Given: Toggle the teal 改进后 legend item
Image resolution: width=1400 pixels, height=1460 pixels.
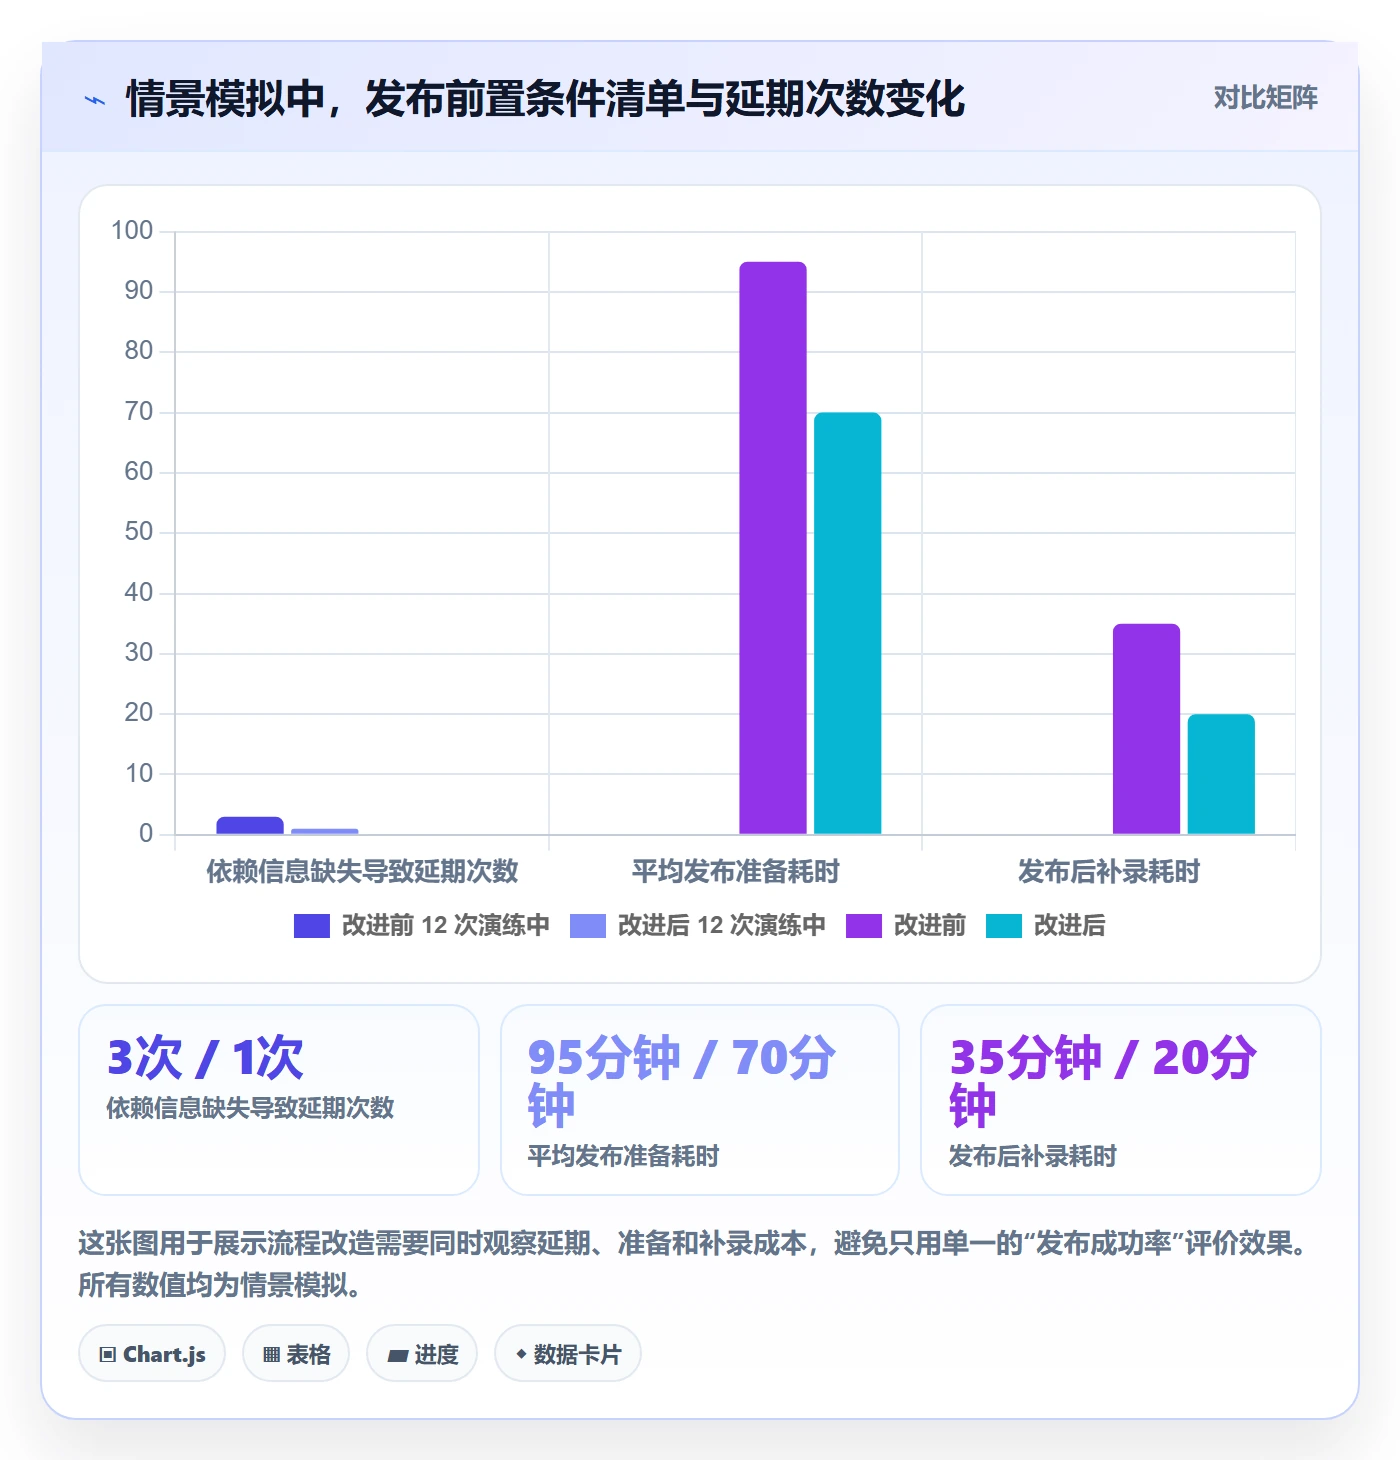Looking at the screenshot, I should (x=1046, y=926).
